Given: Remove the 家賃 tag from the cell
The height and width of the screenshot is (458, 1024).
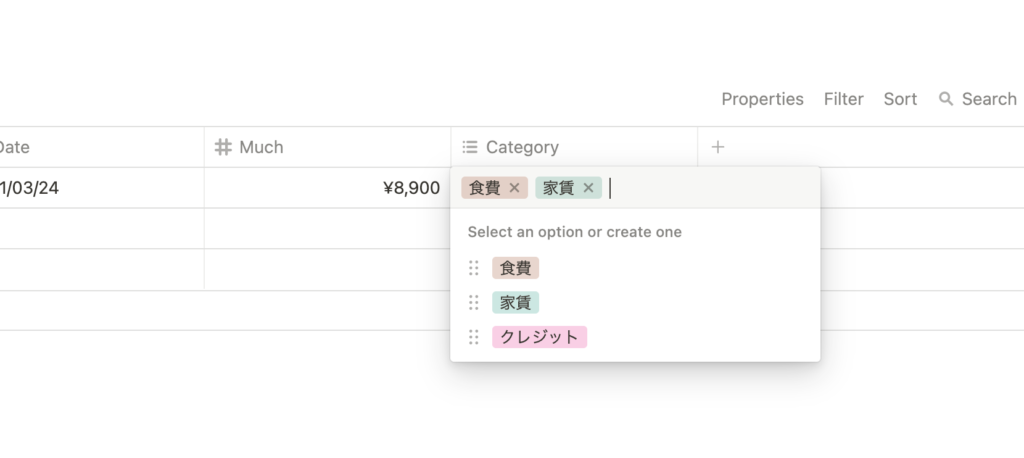Looking at the screenshot, I should click(588, 188).
